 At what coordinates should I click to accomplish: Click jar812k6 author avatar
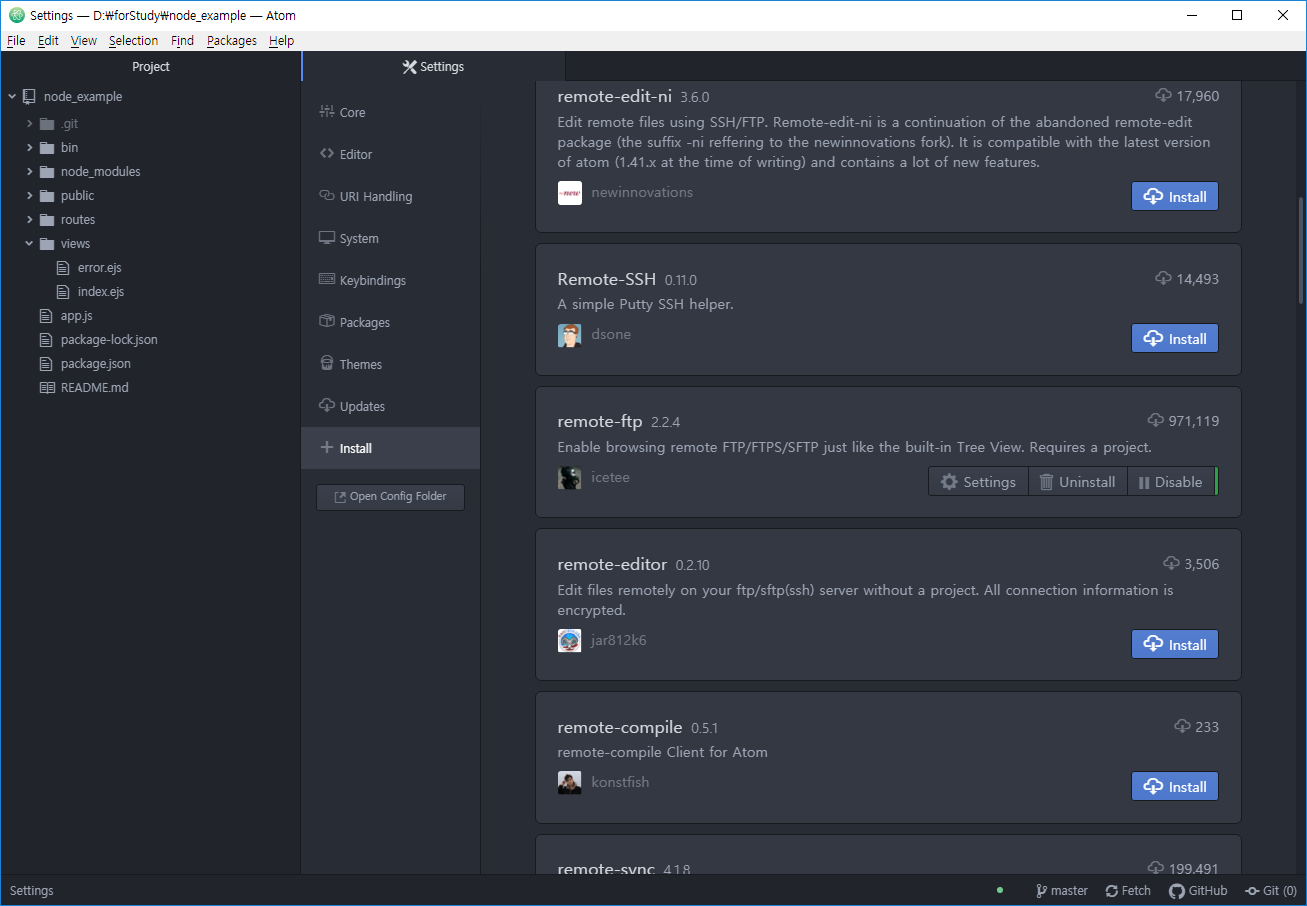coord(569,640)
